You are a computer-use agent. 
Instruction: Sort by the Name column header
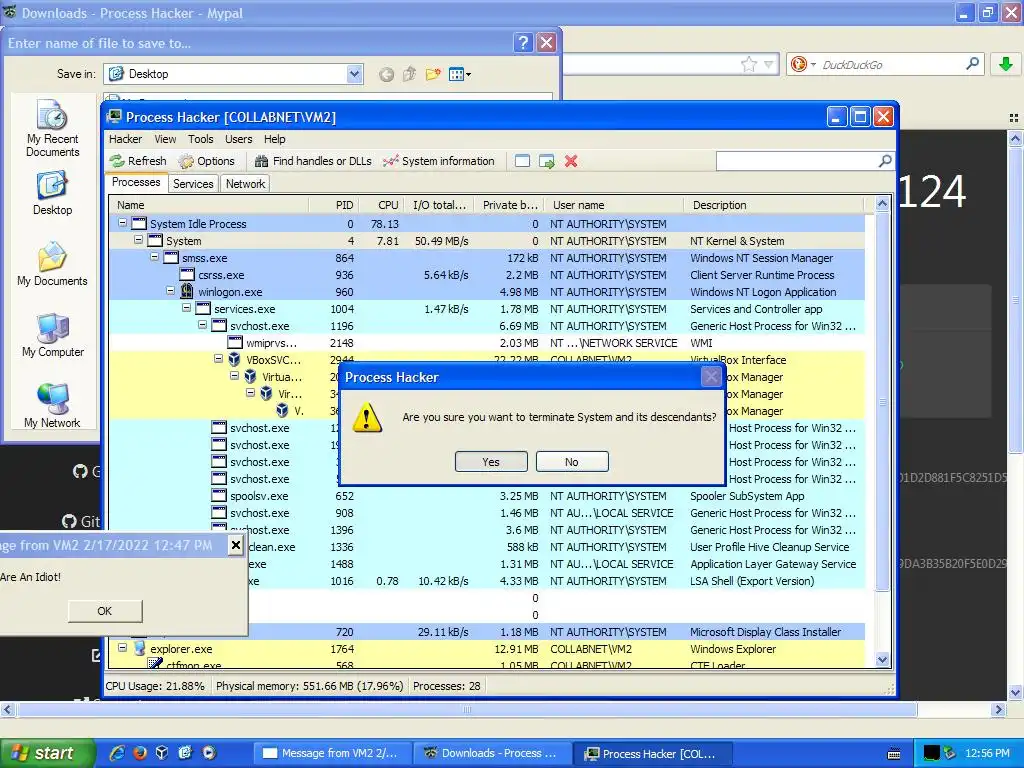pos(209,205)
